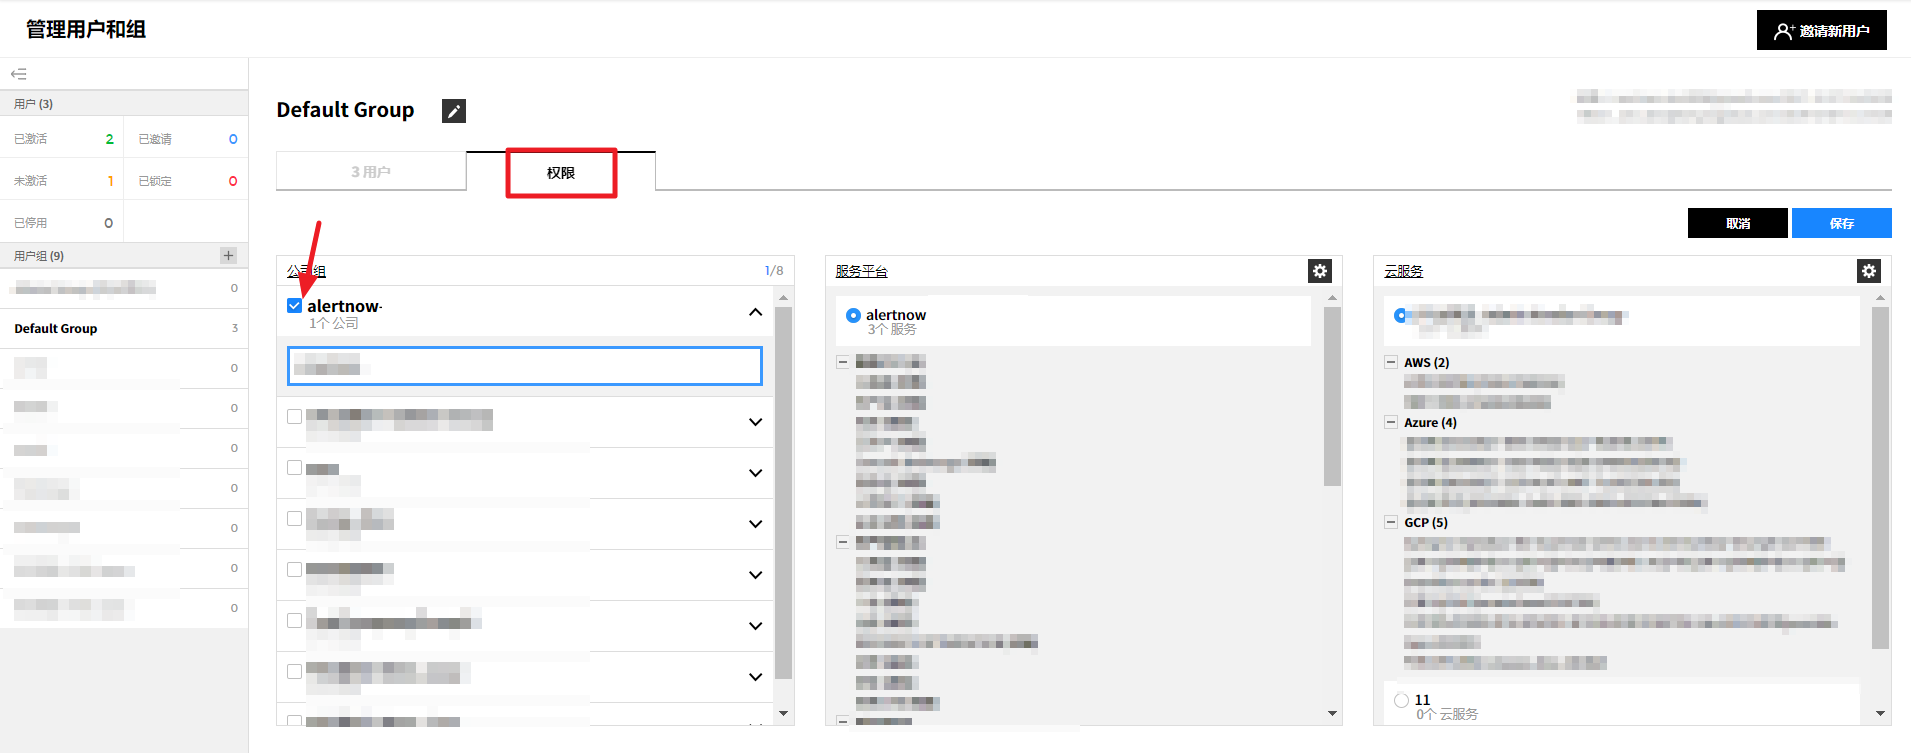Viewport: 1911px width, 753px height.
Task: Expand the third company group row chevron
Action: click(x=755, y=473)
